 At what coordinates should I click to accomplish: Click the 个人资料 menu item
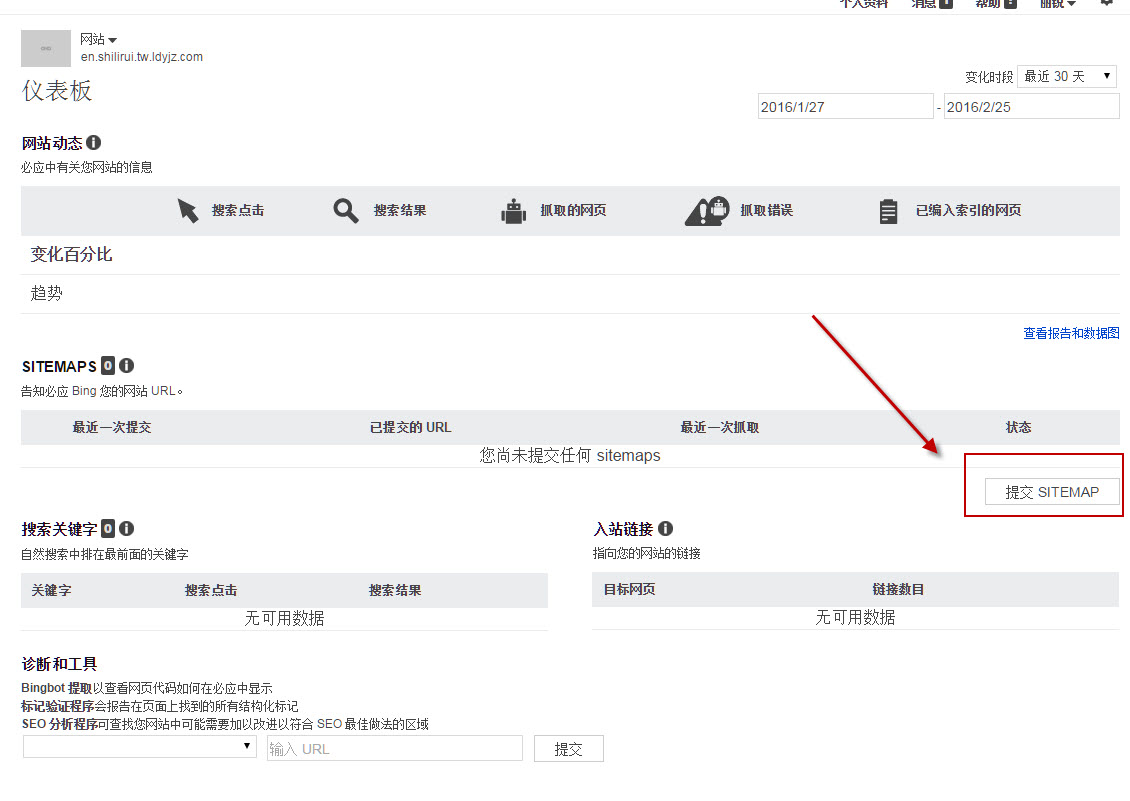(865, 4)
